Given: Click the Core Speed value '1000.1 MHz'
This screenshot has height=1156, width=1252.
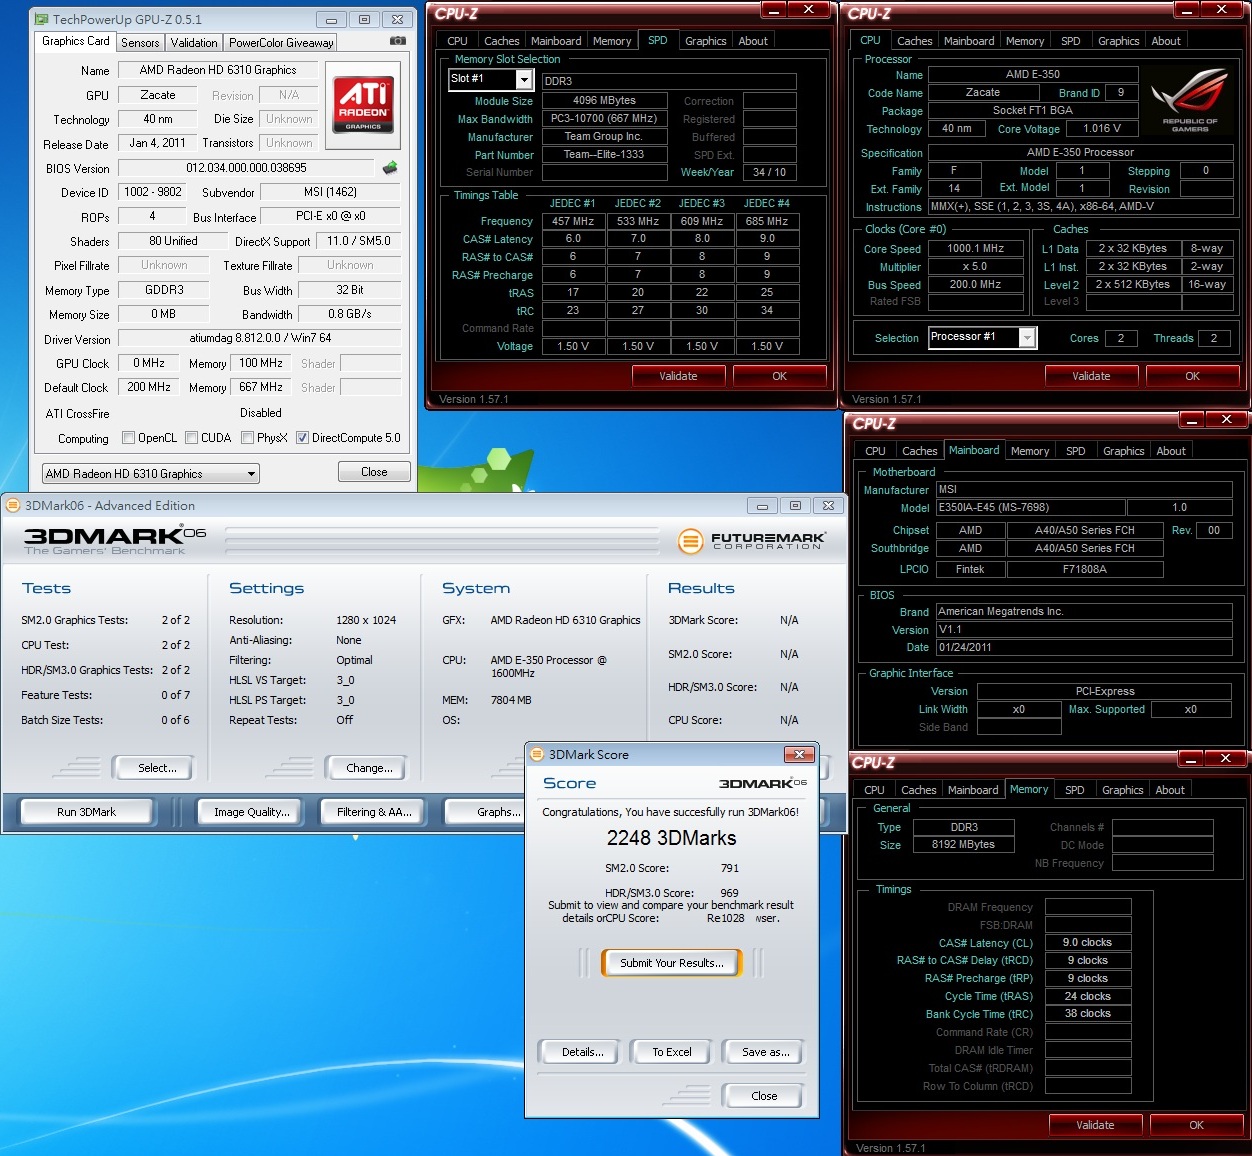Looking at the screenshot, I should (975, 248).
